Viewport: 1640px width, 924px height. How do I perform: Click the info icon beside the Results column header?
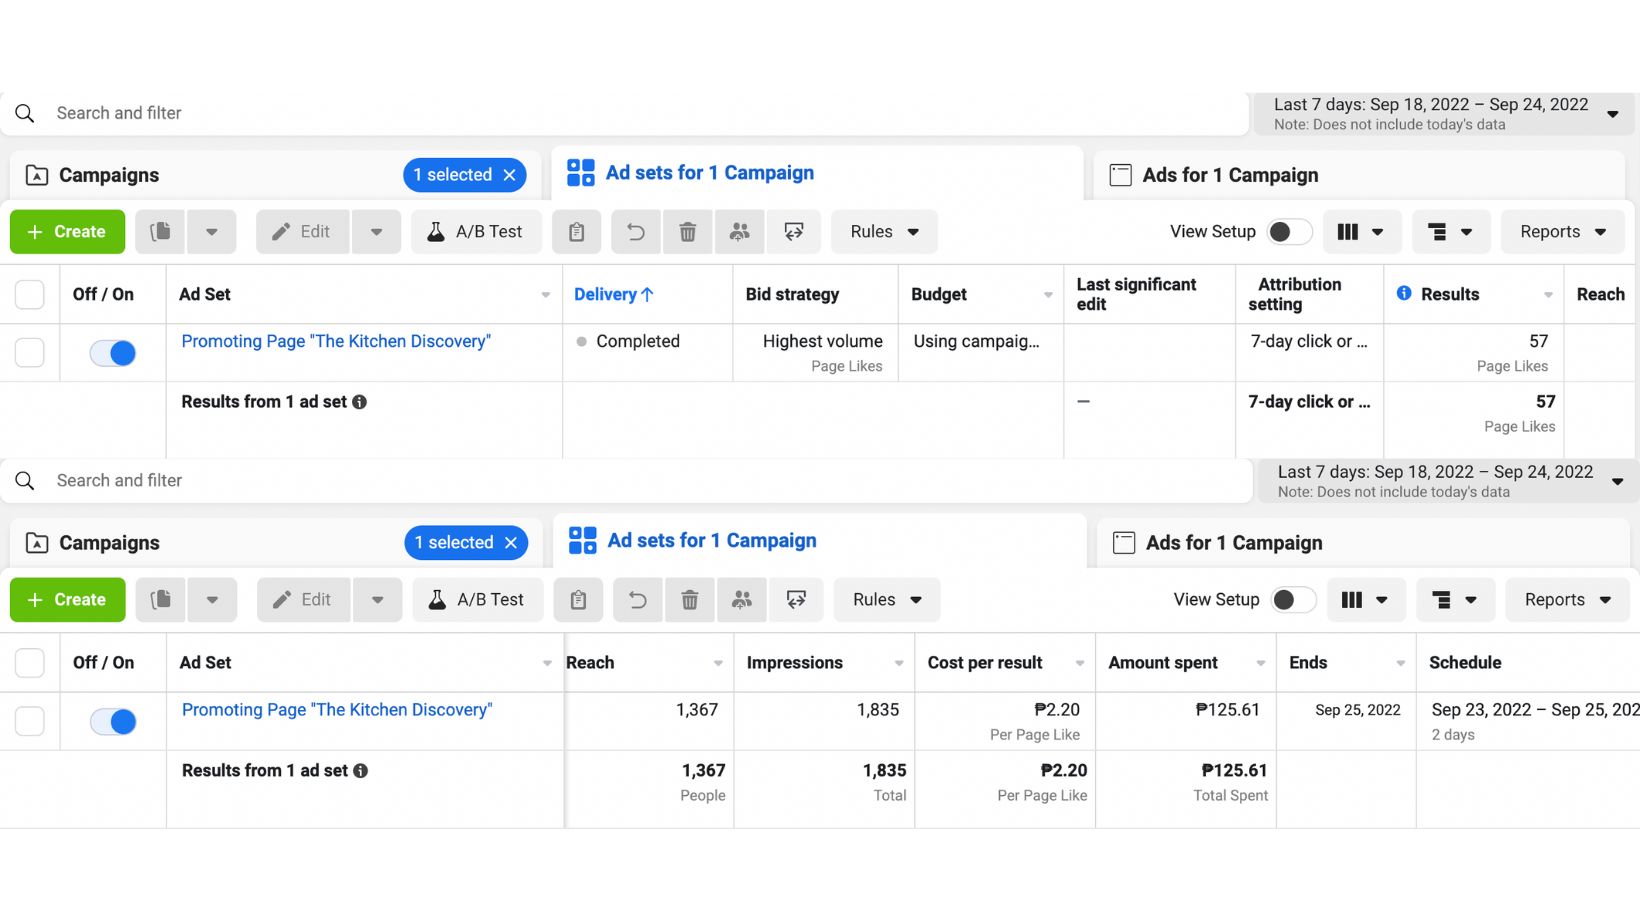pos(1404,293)
